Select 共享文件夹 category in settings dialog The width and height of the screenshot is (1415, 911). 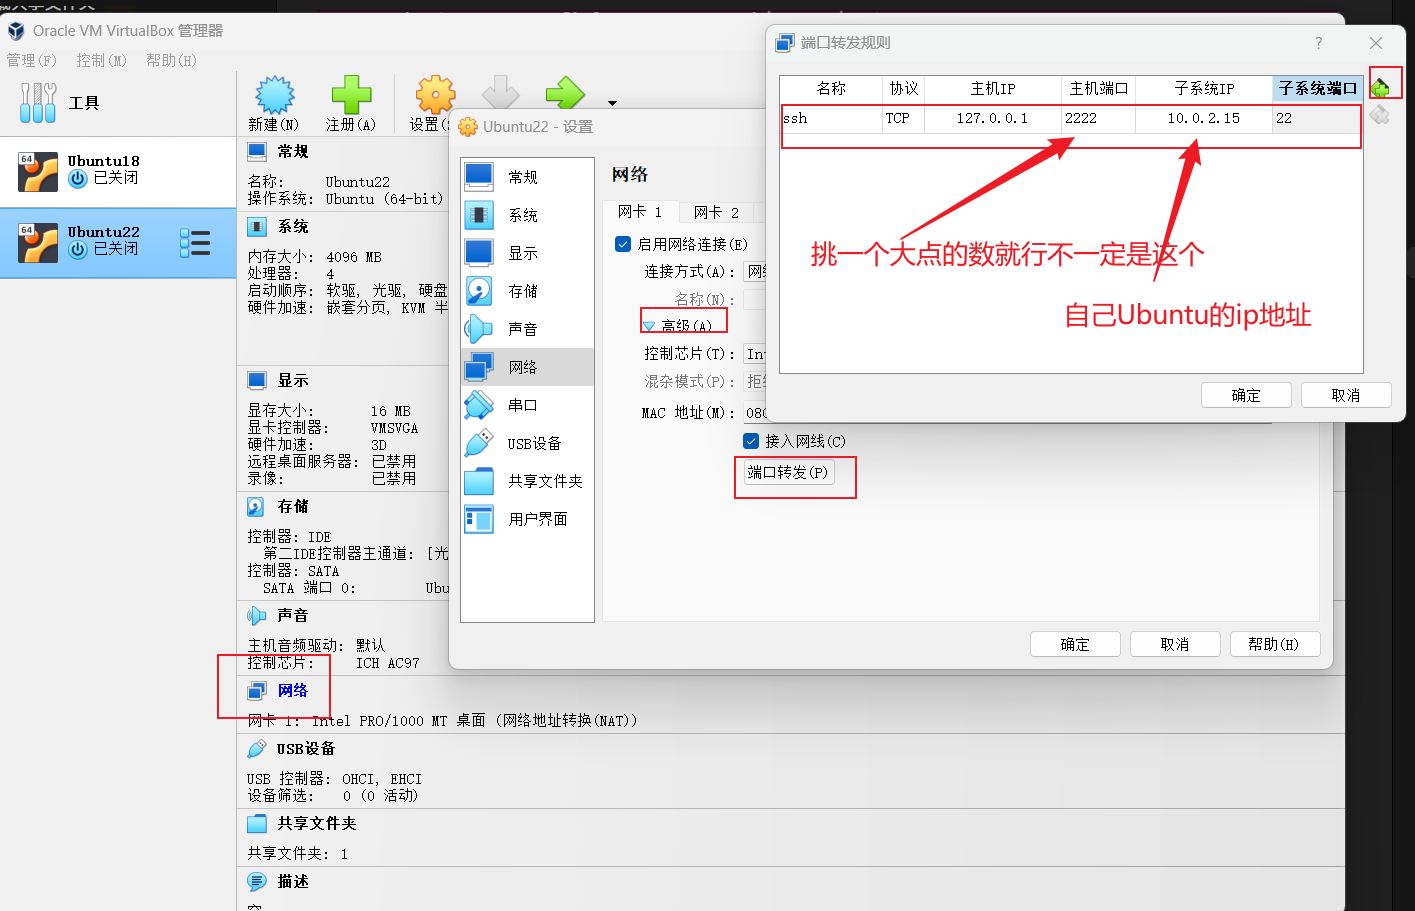click(527, 481)
